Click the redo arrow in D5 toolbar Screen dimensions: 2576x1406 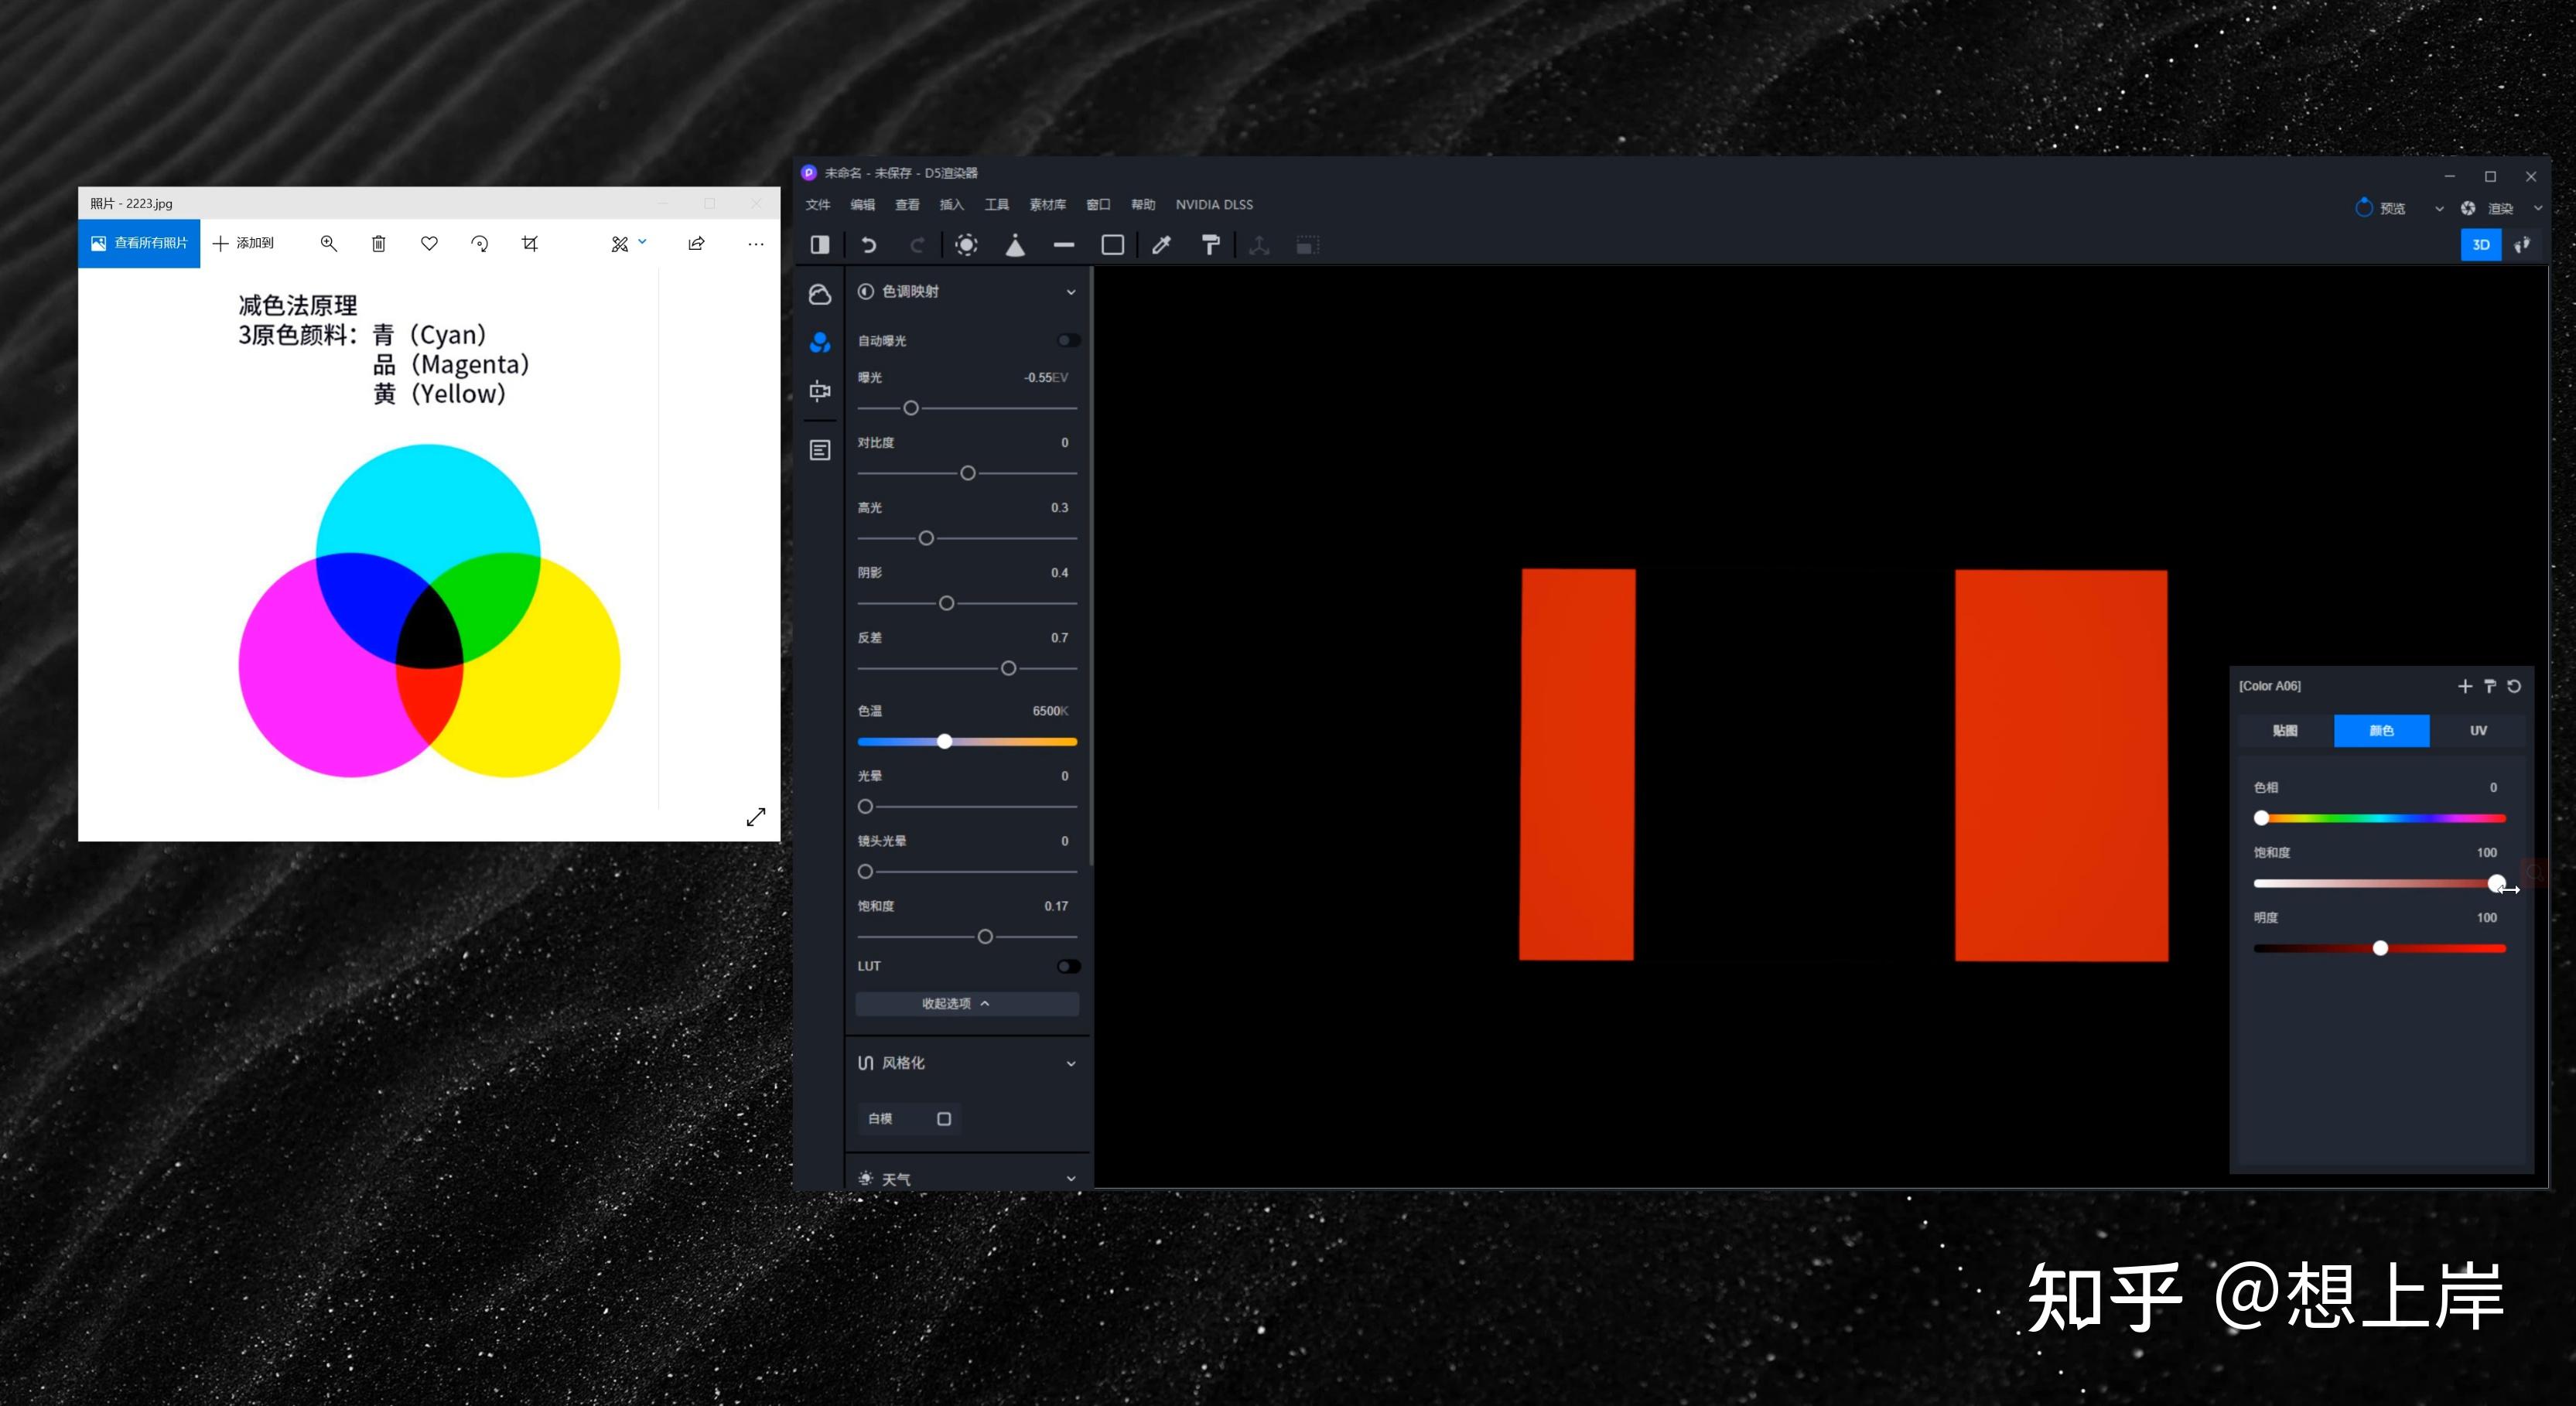[x=917, y=245]
